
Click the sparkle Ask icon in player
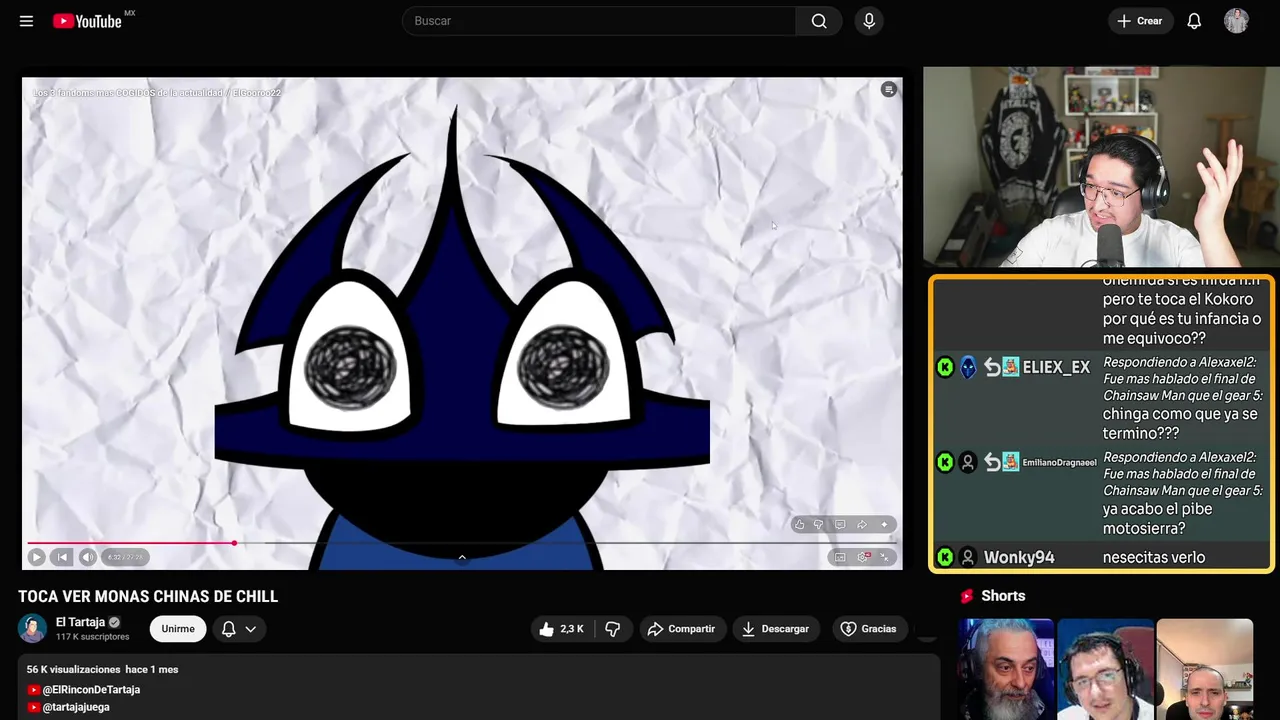click(x=884, y=524)
